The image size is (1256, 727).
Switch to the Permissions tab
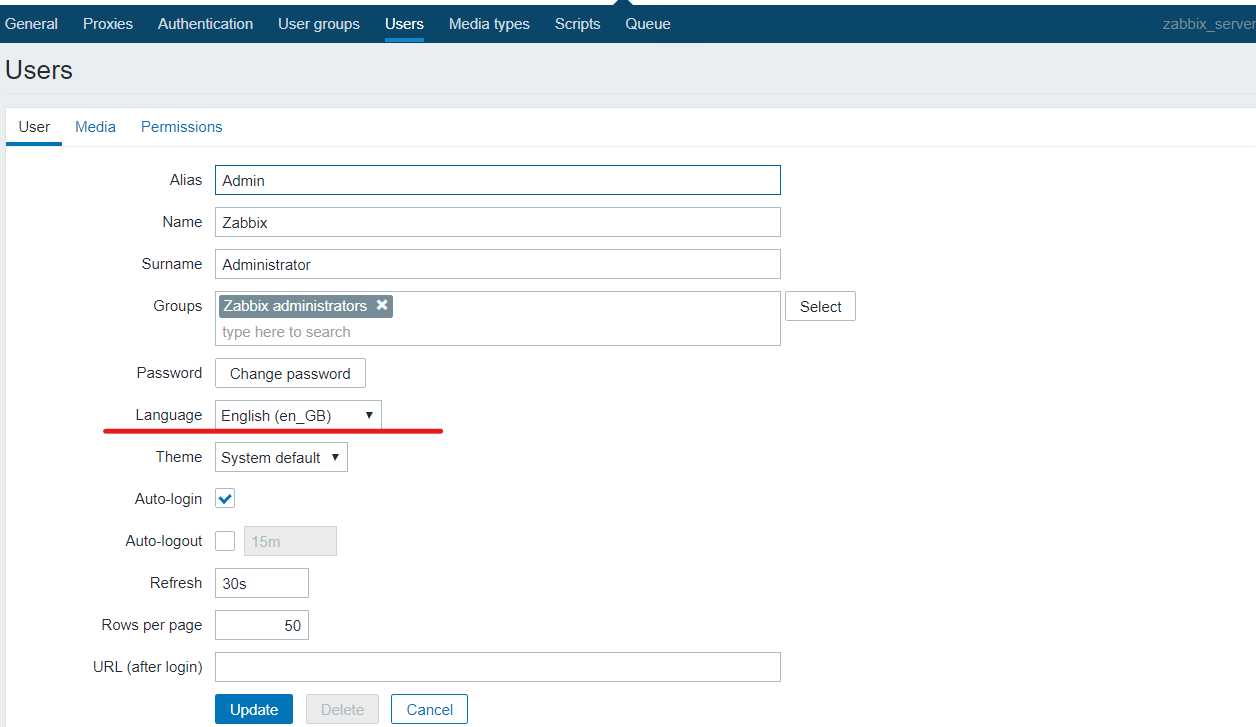tap(181, 127)
